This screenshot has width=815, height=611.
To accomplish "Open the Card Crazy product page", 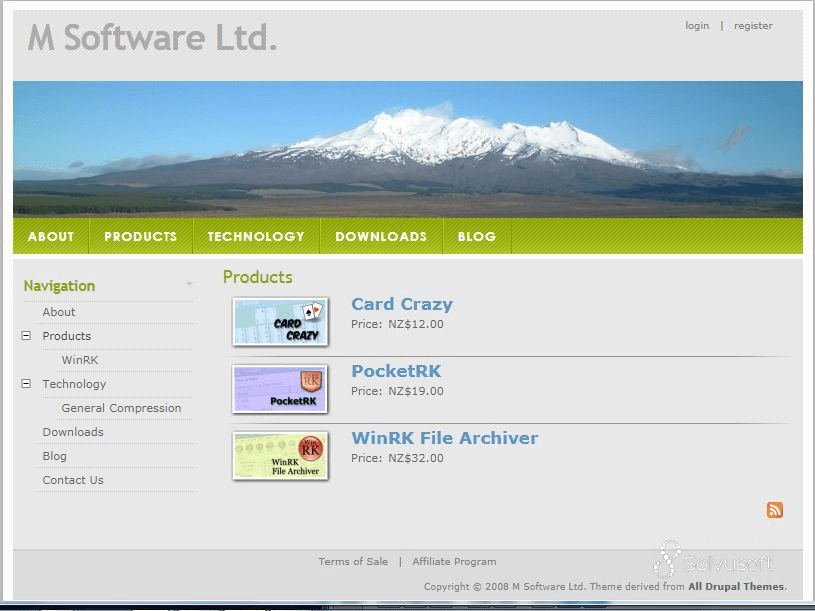I will click(402, 304).
